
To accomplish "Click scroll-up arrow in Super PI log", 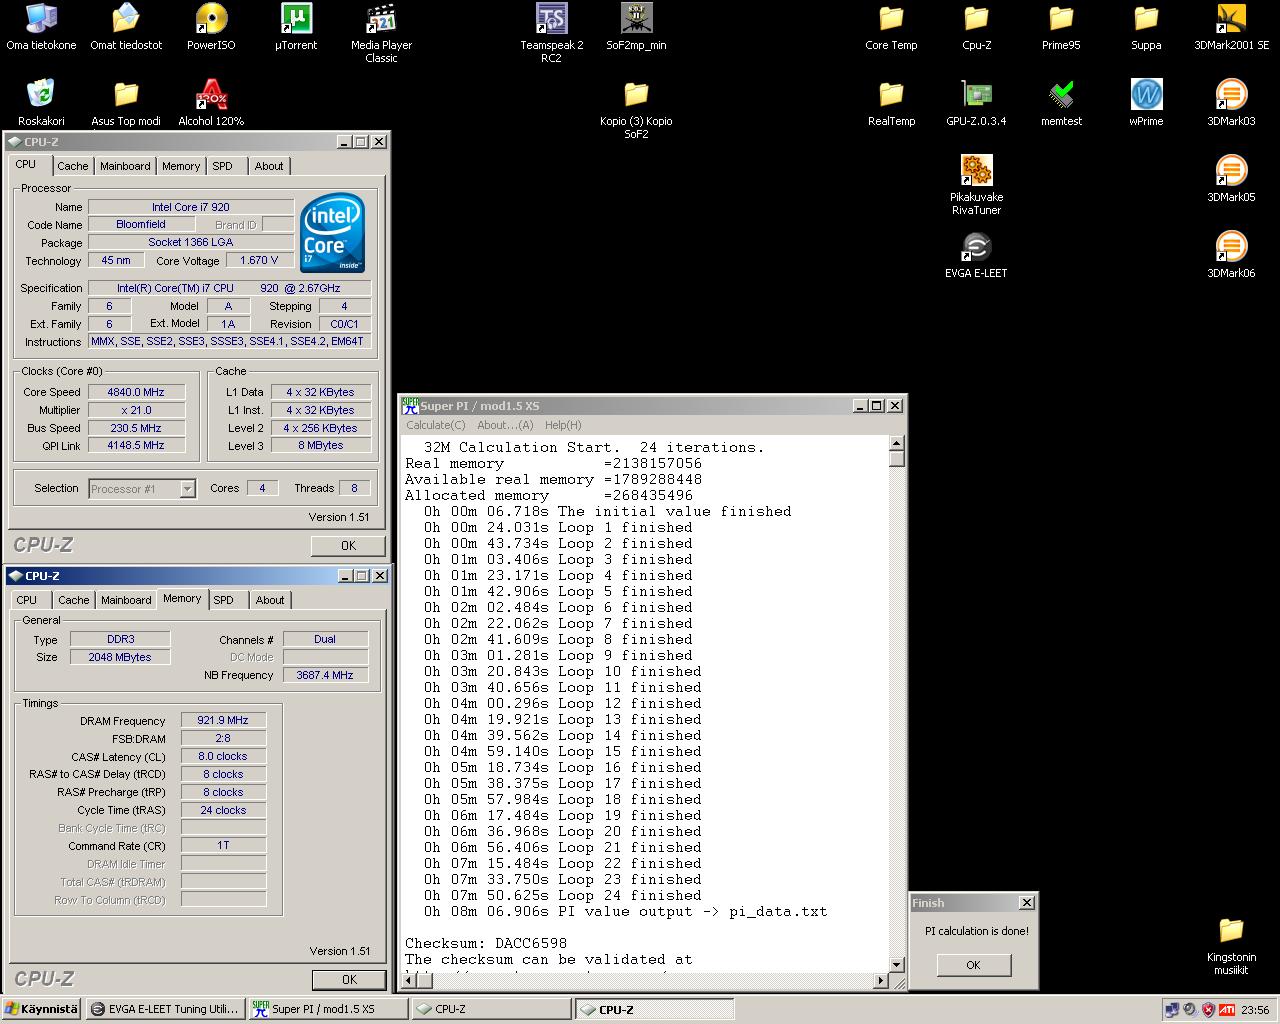I will 897,443.
